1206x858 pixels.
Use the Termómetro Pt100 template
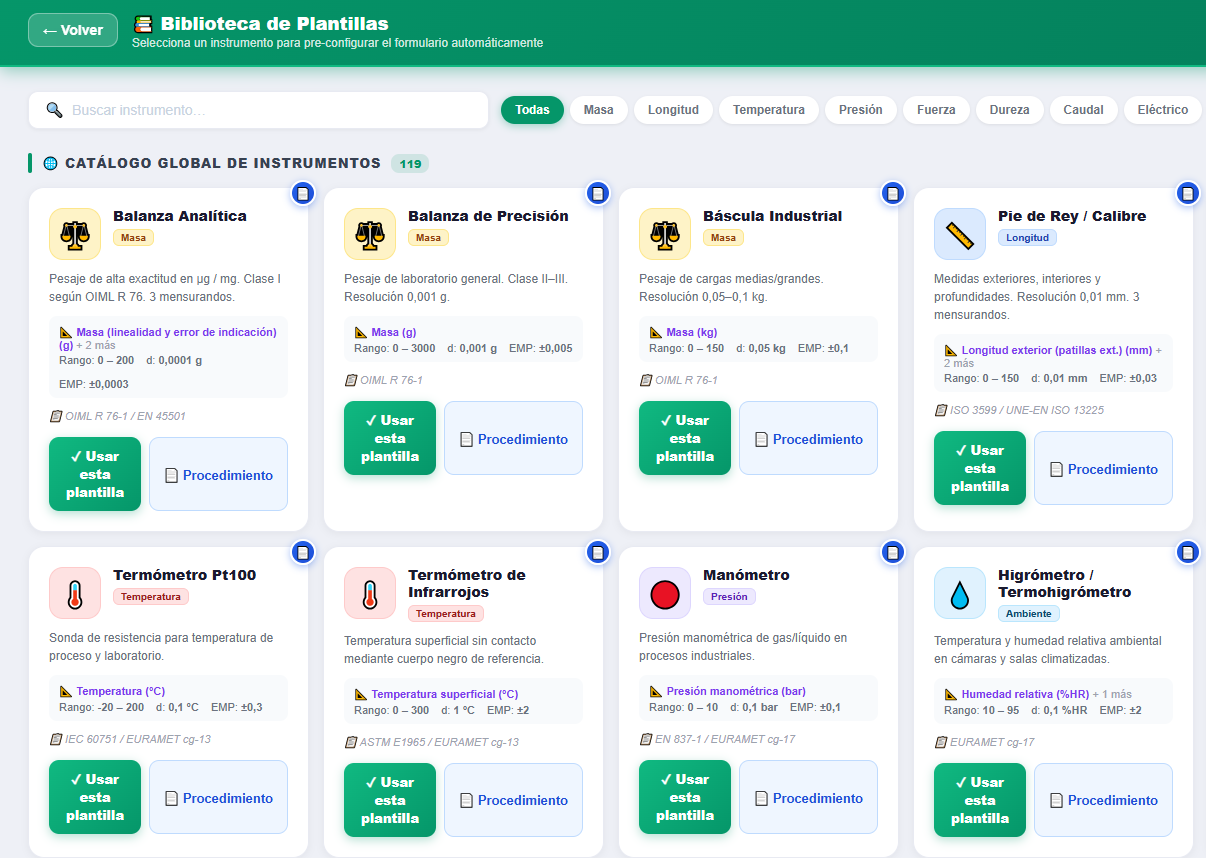pyautogui.click(x=95, y=797)
